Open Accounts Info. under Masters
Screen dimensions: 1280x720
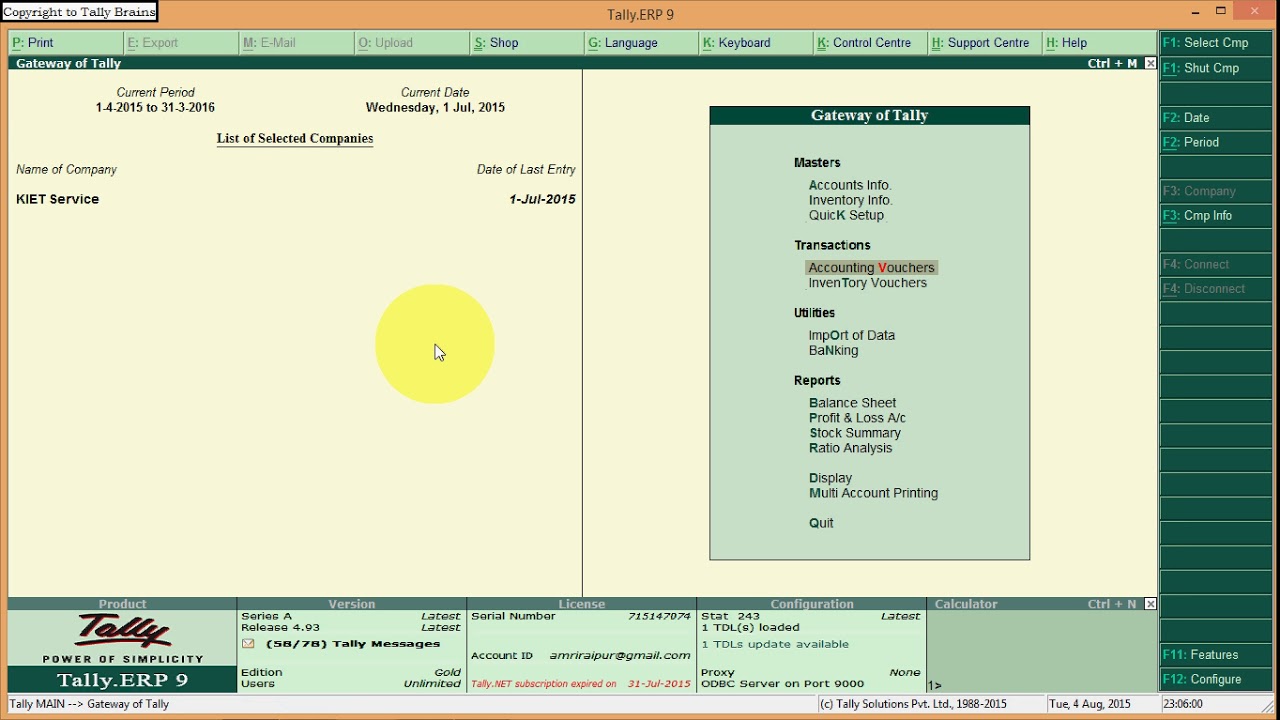click(x=850, y=185)
